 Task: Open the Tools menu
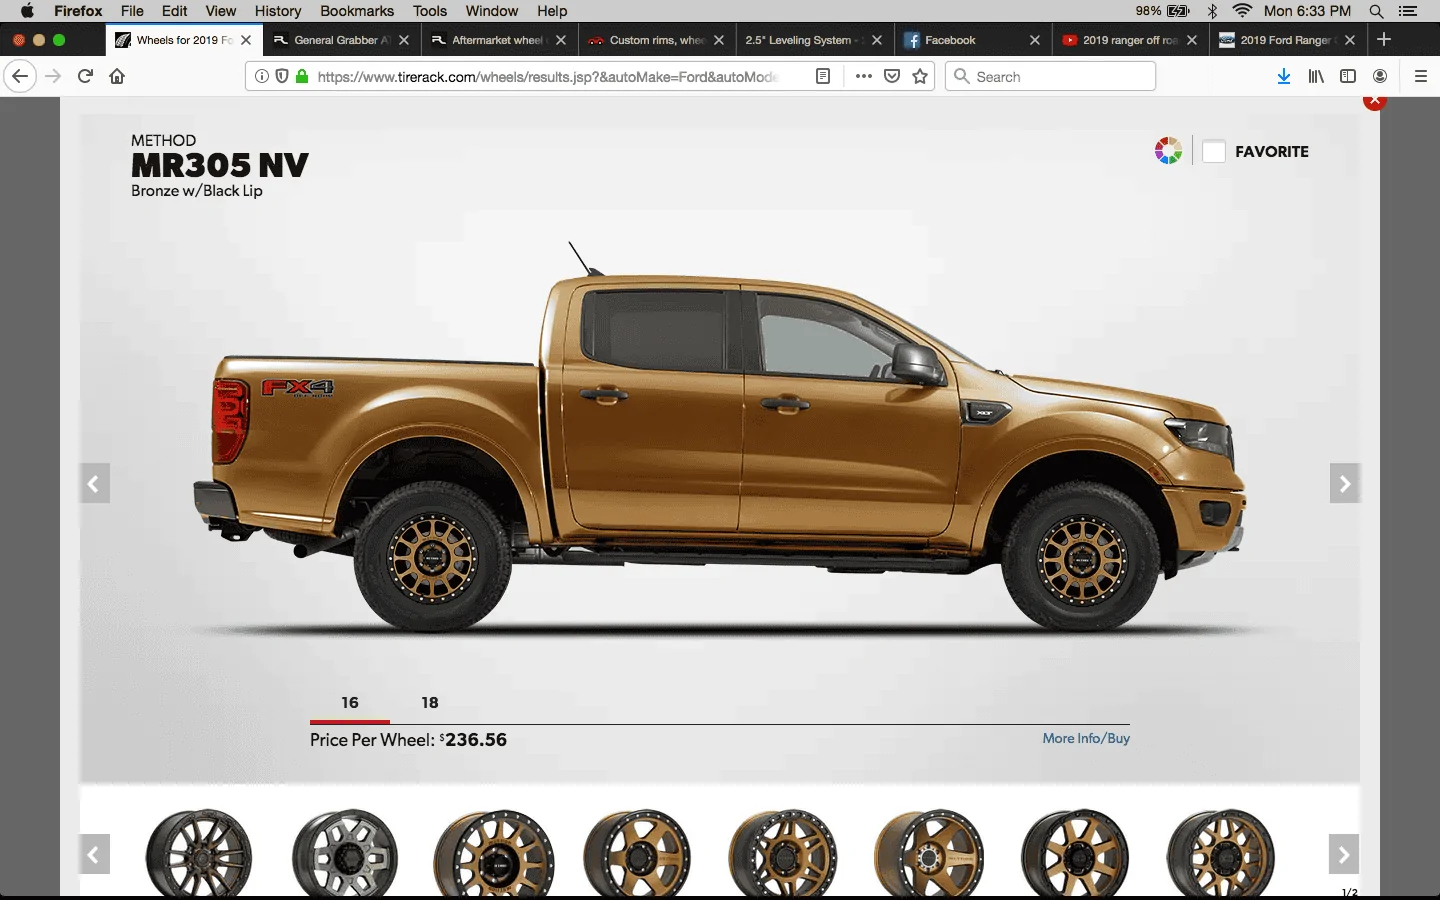430,11
